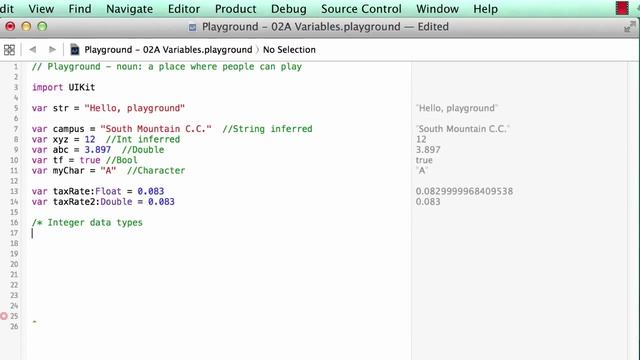640x360 pixels.
Task: Click the Integer data types comment
Action: [87, 222]
